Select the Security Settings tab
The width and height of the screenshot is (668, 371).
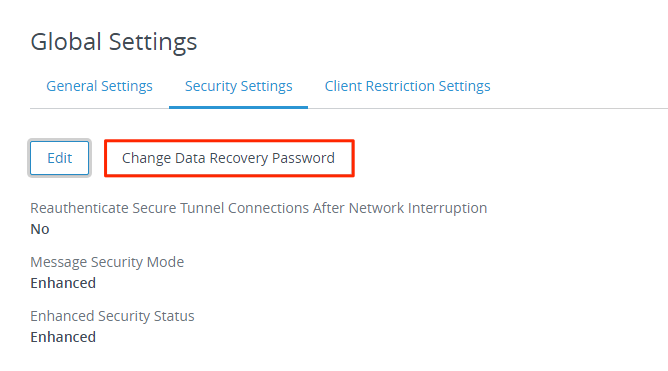tap(239, 86)
